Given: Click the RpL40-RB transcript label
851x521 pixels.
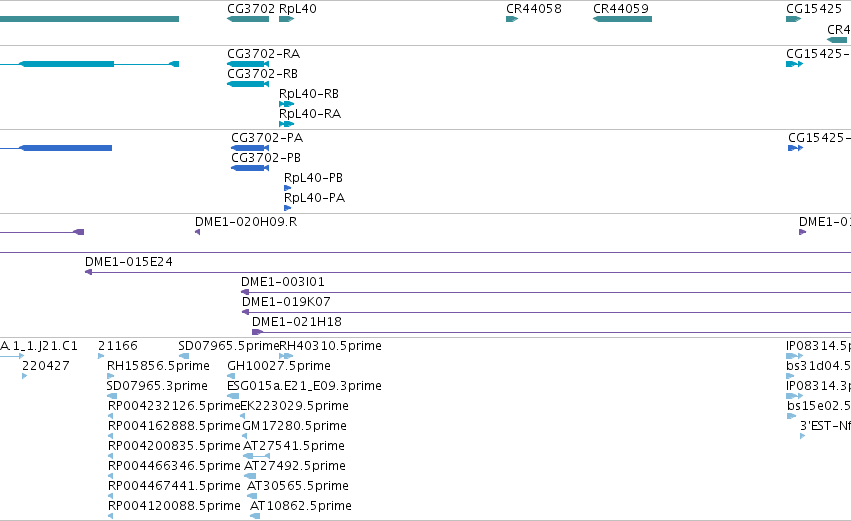Looking at the screenshot, I should (x=309, y=94).
